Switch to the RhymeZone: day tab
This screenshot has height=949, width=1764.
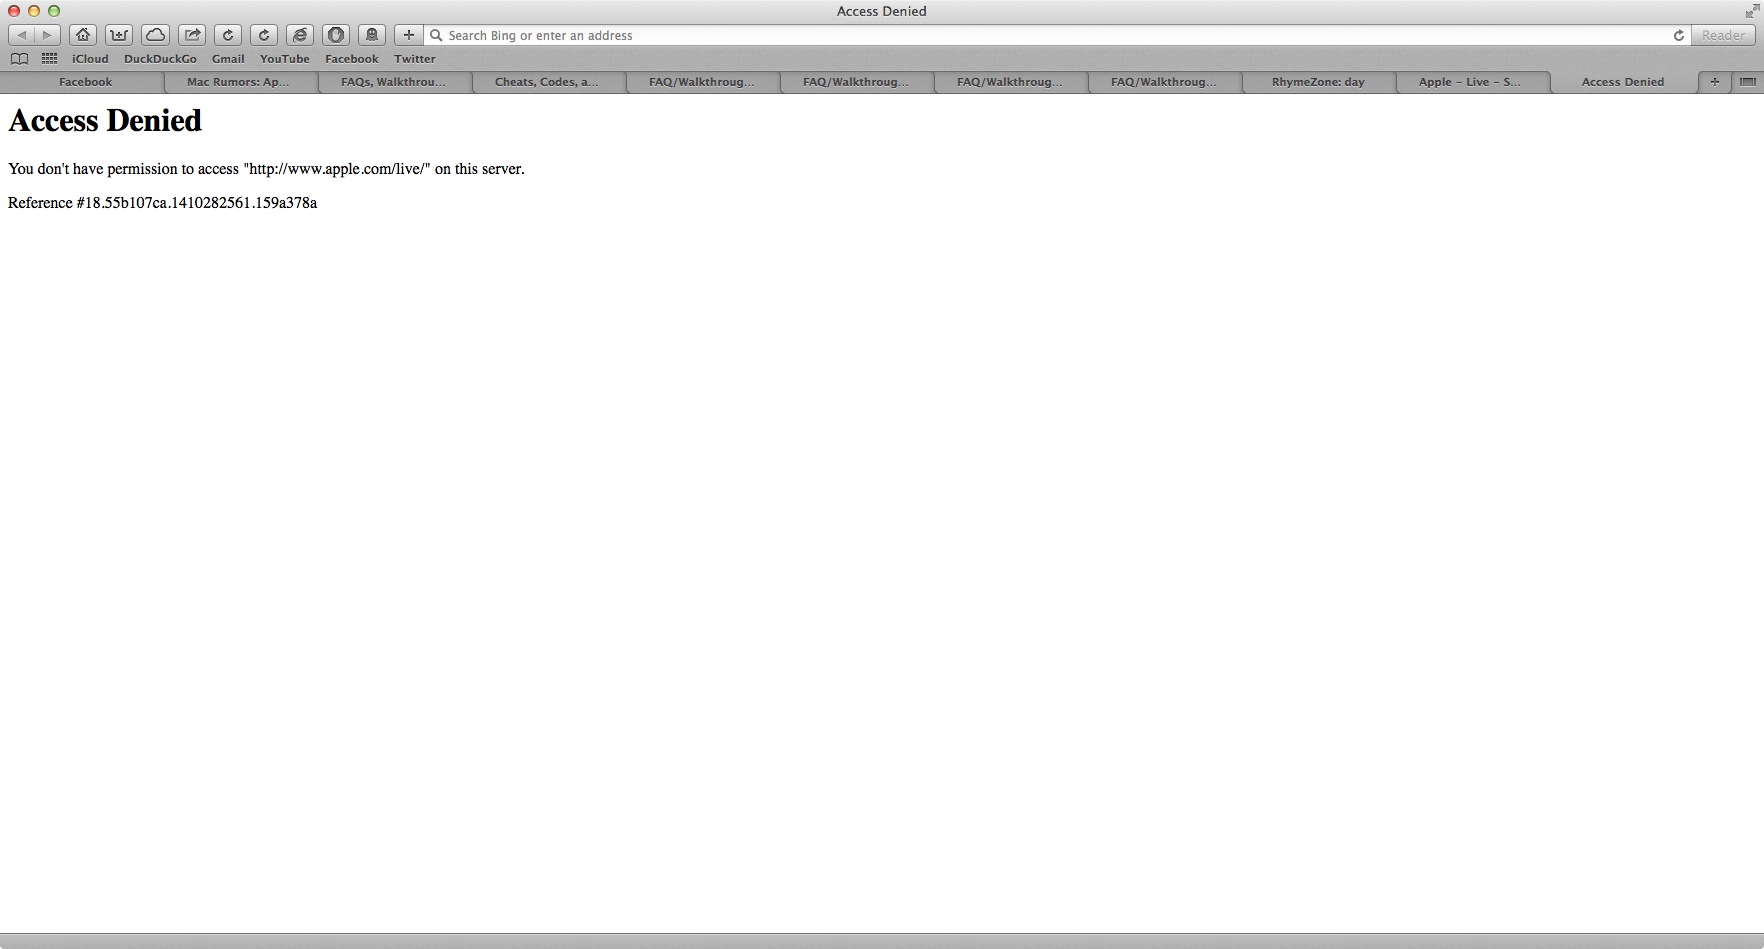tap(1318, 82)
